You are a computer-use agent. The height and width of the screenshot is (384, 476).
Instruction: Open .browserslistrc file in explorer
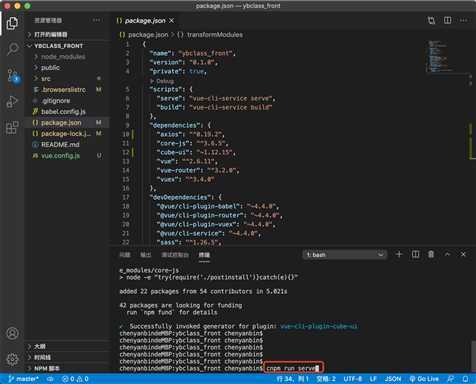[x=67, y=90]
